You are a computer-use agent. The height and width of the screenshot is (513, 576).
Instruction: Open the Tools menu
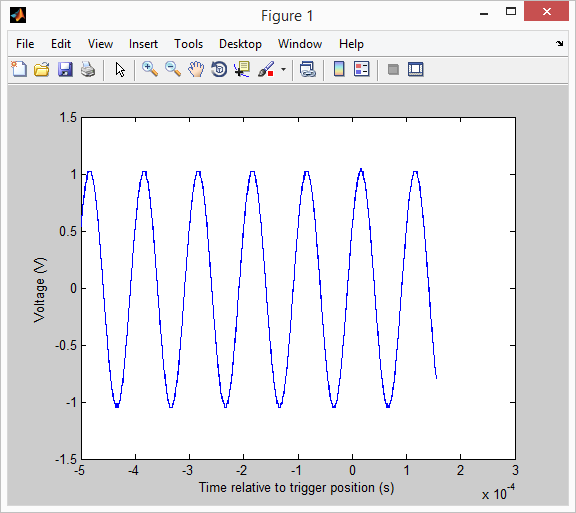pos(188,44)
